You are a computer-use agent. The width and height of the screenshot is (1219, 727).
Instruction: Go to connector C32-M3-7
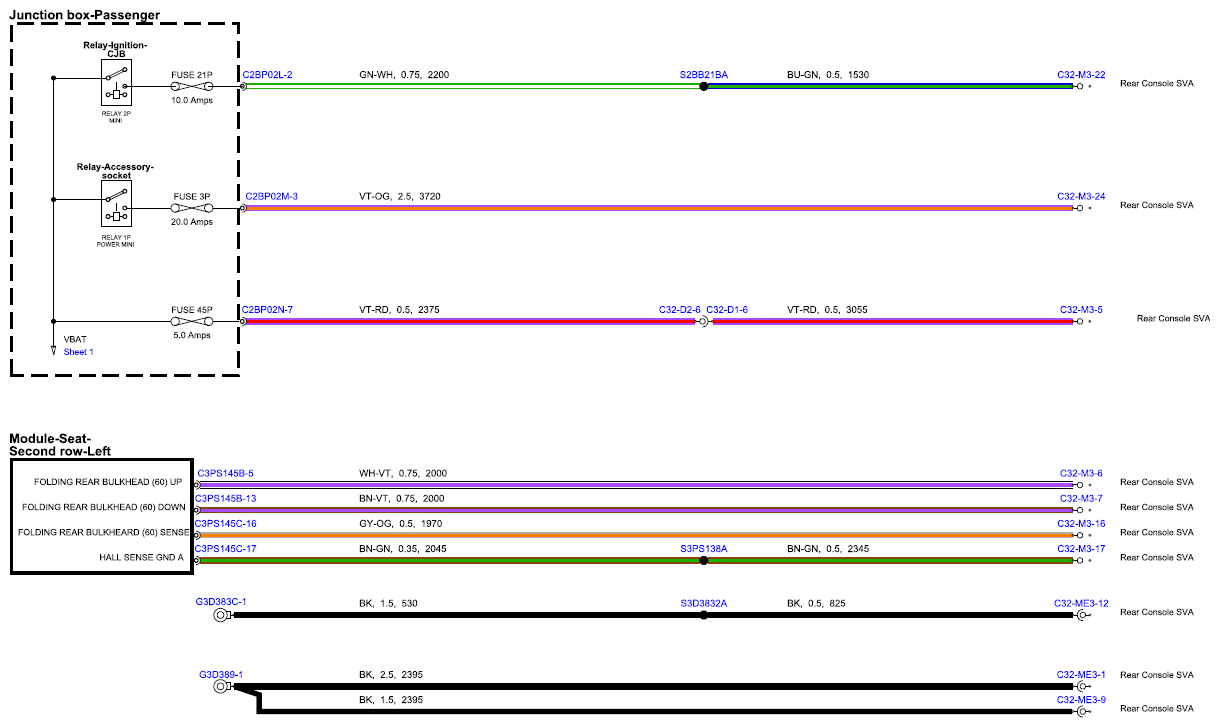(x=1082, y=498)
